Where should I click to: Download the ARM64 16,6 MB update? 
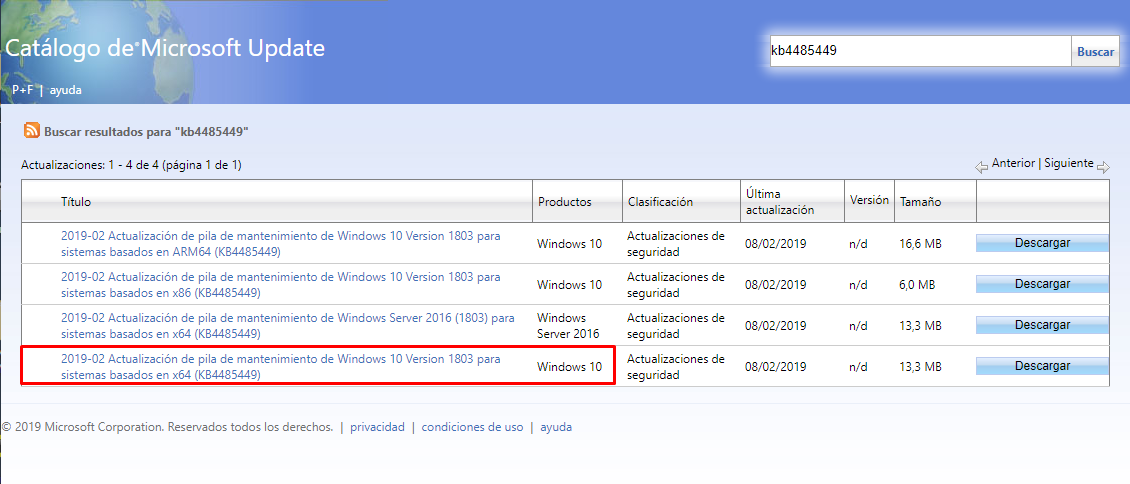click(1042, 243)
